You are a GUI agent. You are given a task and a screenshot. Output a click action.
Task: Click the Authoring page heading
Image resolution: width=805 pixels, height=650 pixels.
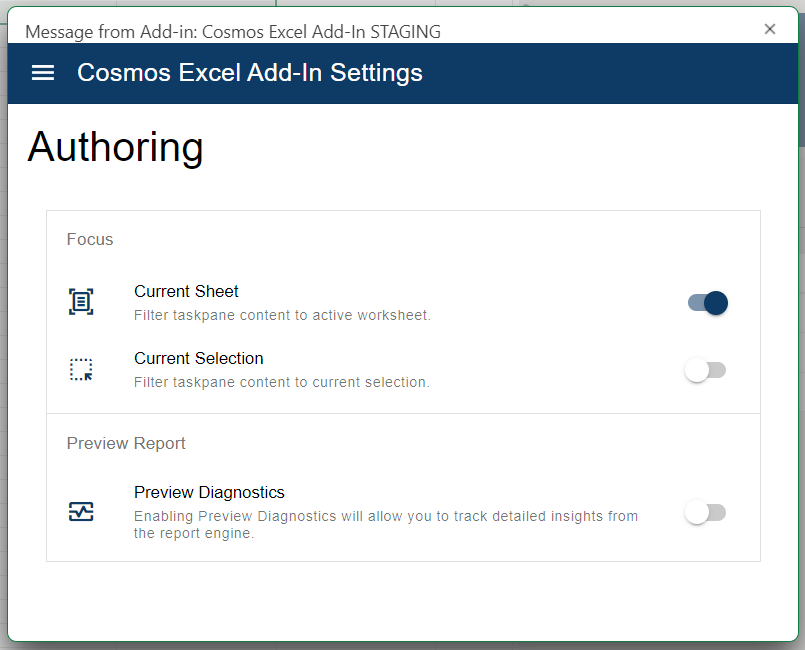pos(116,147)
